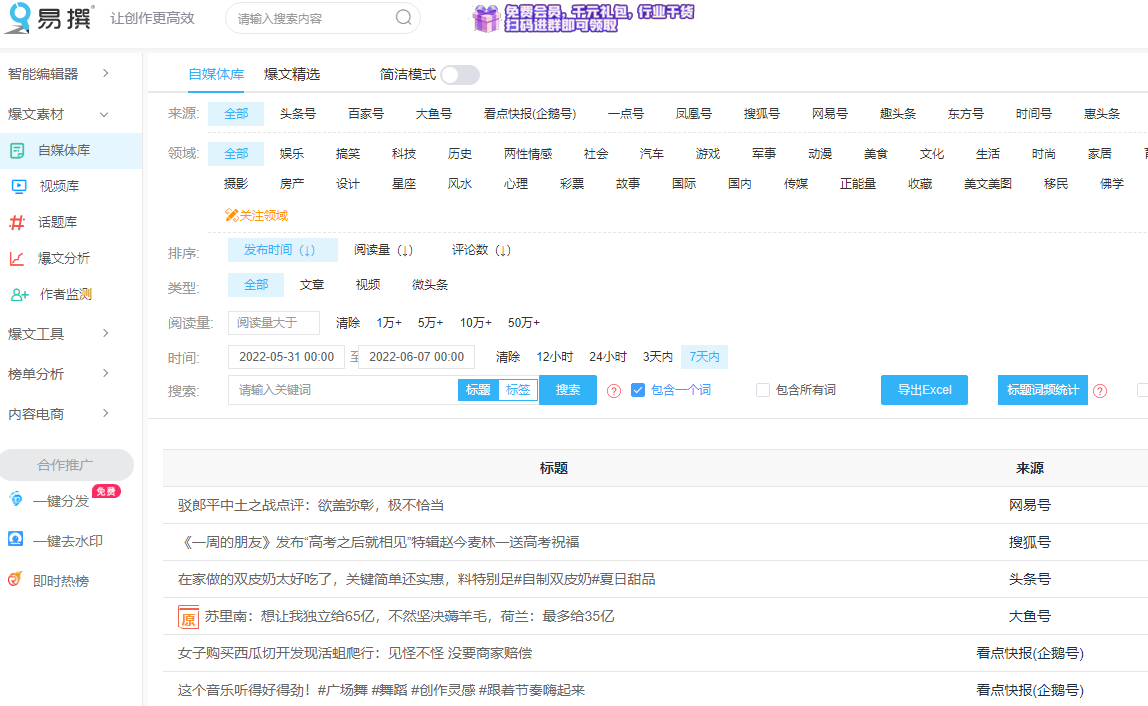Expand the 爆文工具 menu

[x=59, y=333]
